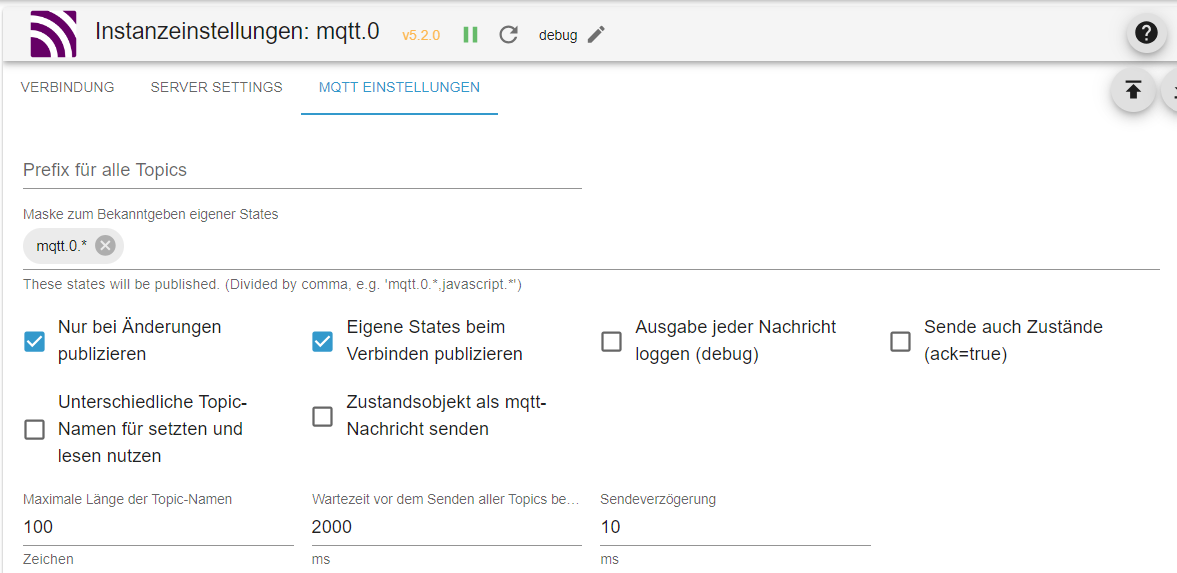Uncheck Eigene States beim Verbinden publizieren

pyautogui.click(x=323, y=341)
